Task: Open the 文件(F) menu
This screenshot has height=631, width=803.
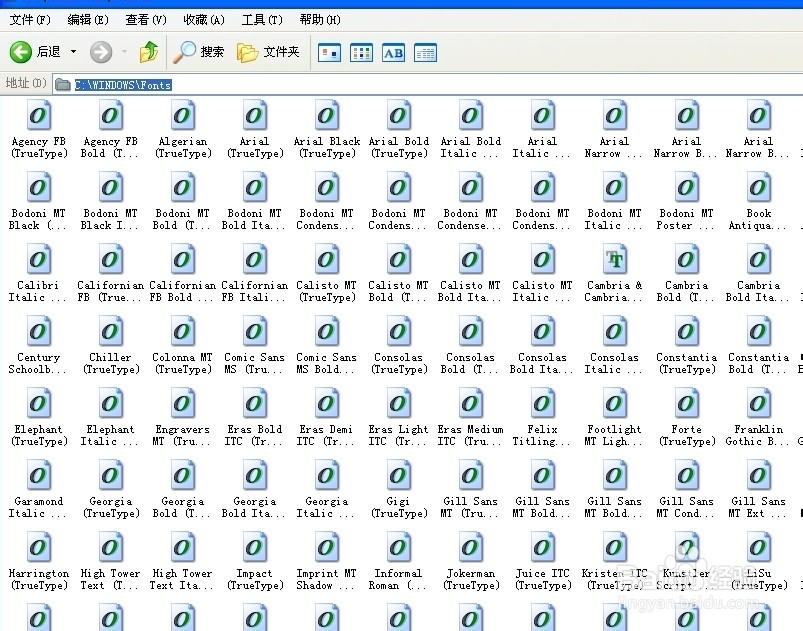Action: pos(30,20)
